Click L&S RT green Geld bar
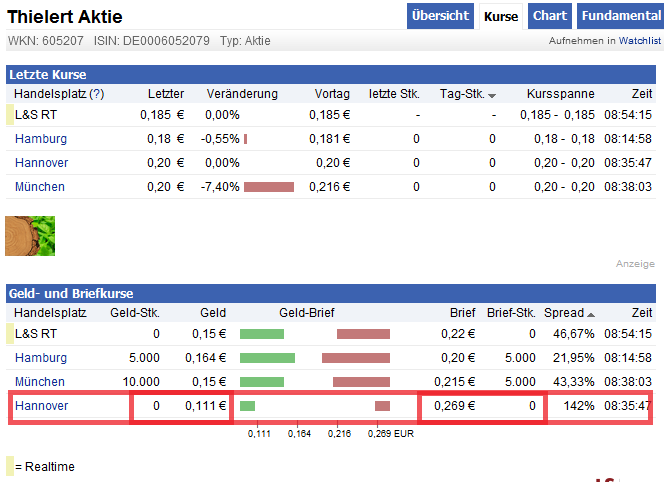The width and height of the screenshot is (664, 482). point(262,334)
